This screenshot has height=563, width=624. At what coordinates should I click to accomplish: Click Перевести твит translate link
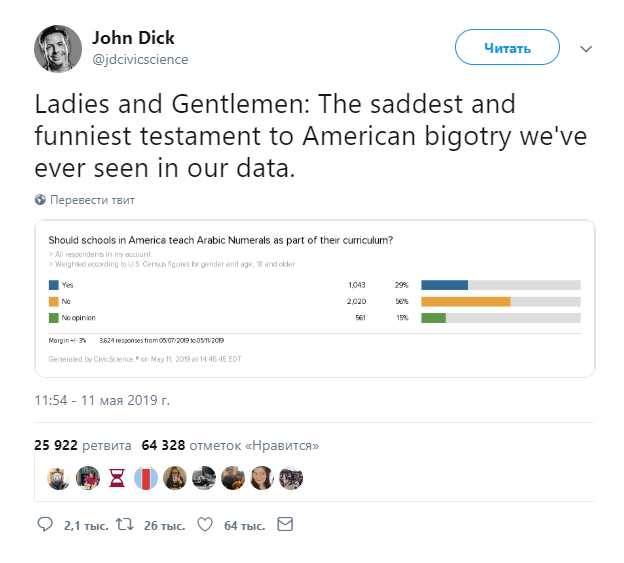point(92,200)
